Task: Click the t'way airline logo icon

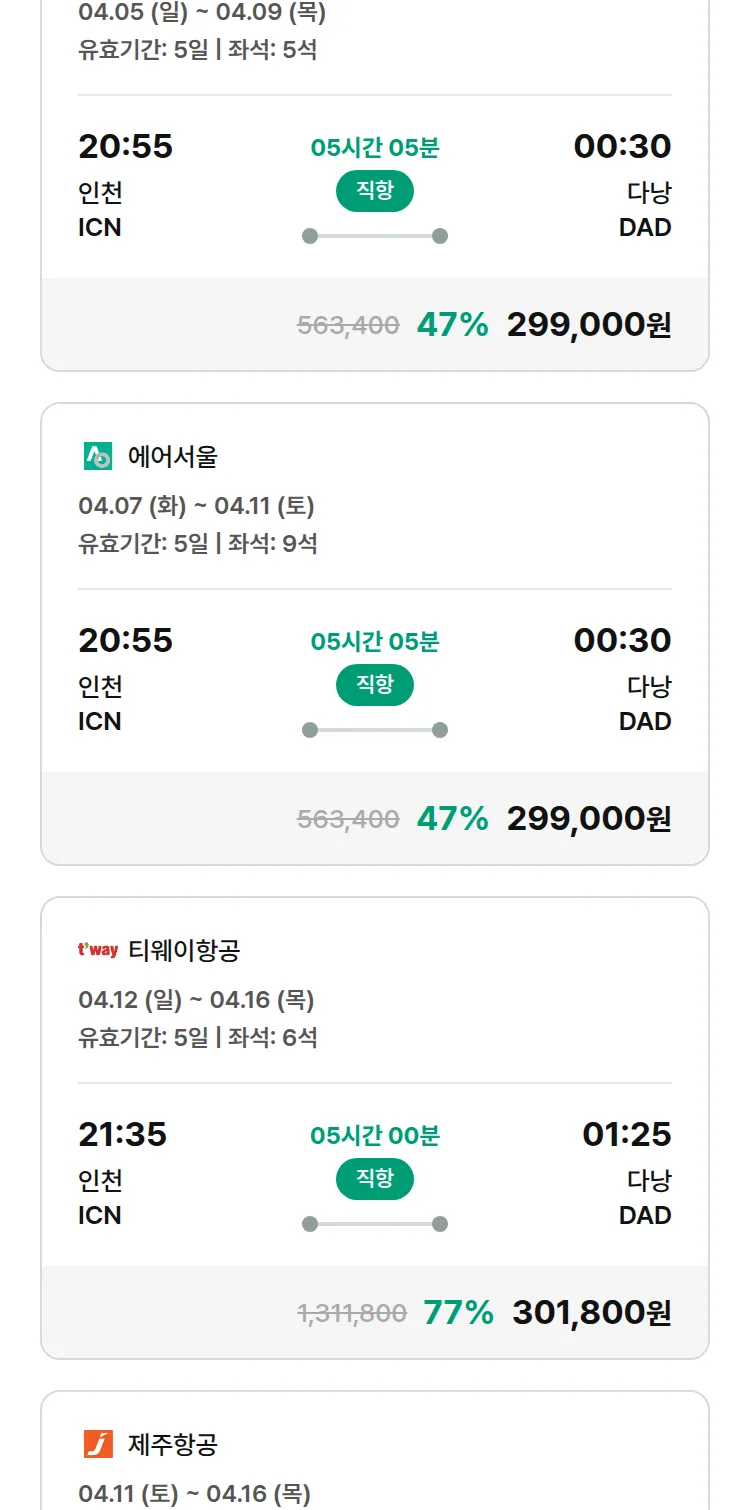Action: pyautogui.click(x=98, y=950)
